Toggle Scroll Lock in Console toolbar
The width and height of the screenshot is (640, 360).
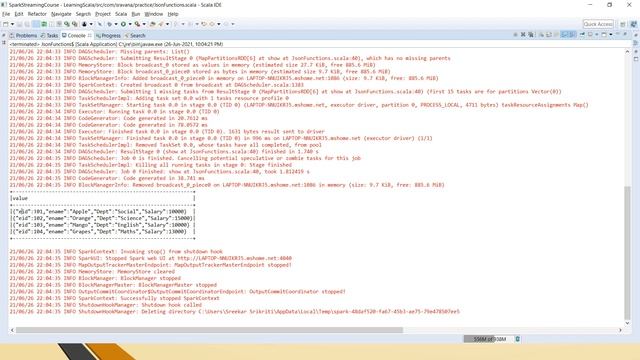pyautogui.click(x=549, y=35)
